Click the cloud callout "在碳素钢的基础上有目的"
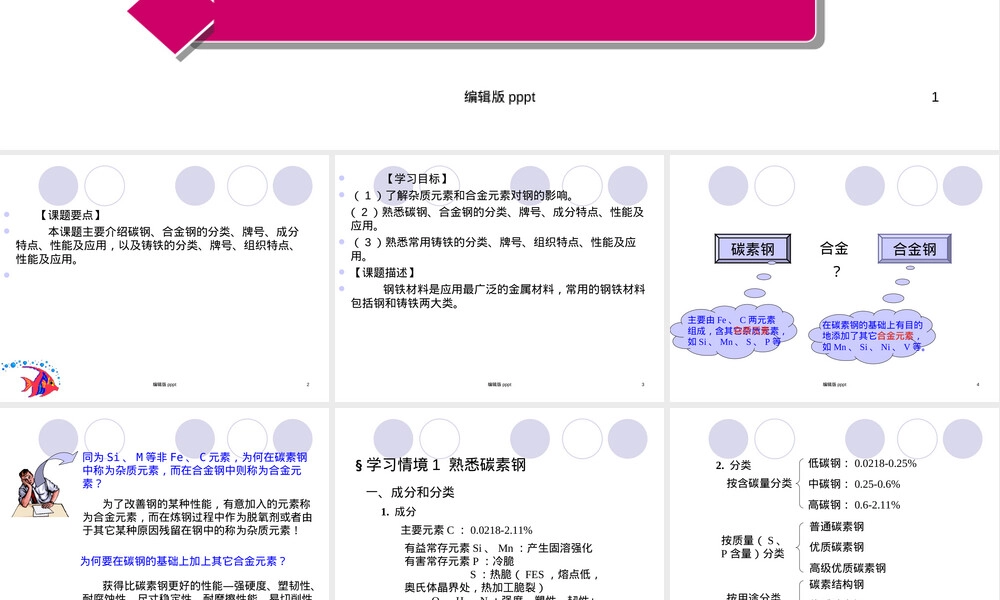 [x=872, y=336]
